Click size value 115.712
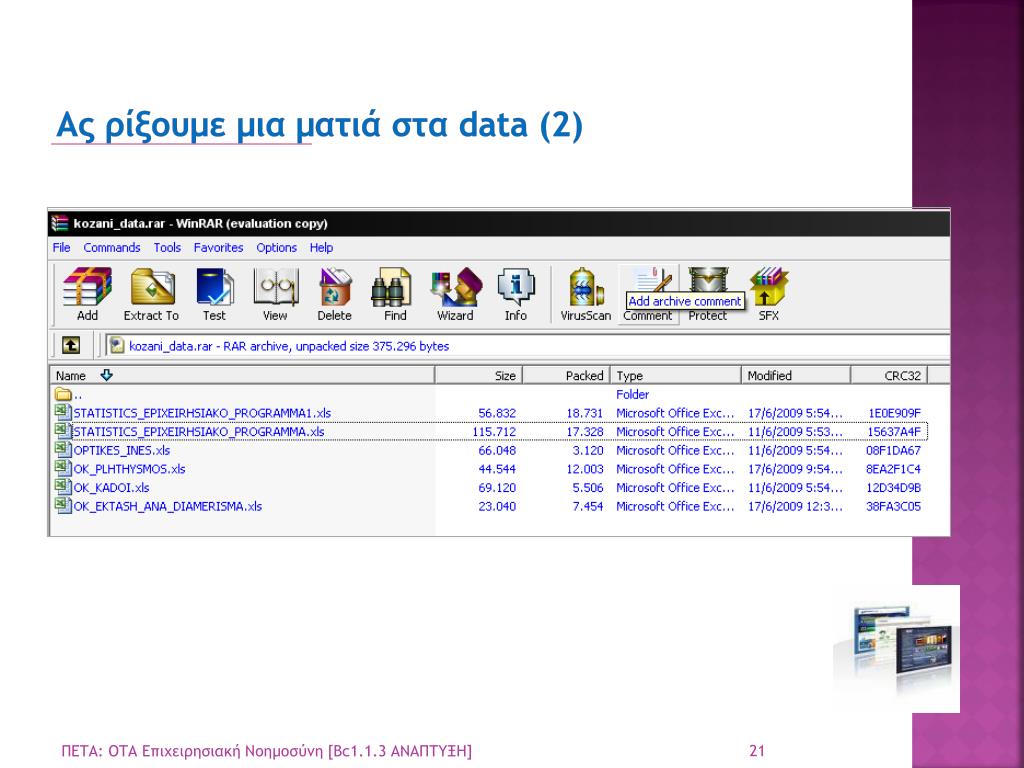Viewport: 1024px width, 768px height. (x=494, y=432)
